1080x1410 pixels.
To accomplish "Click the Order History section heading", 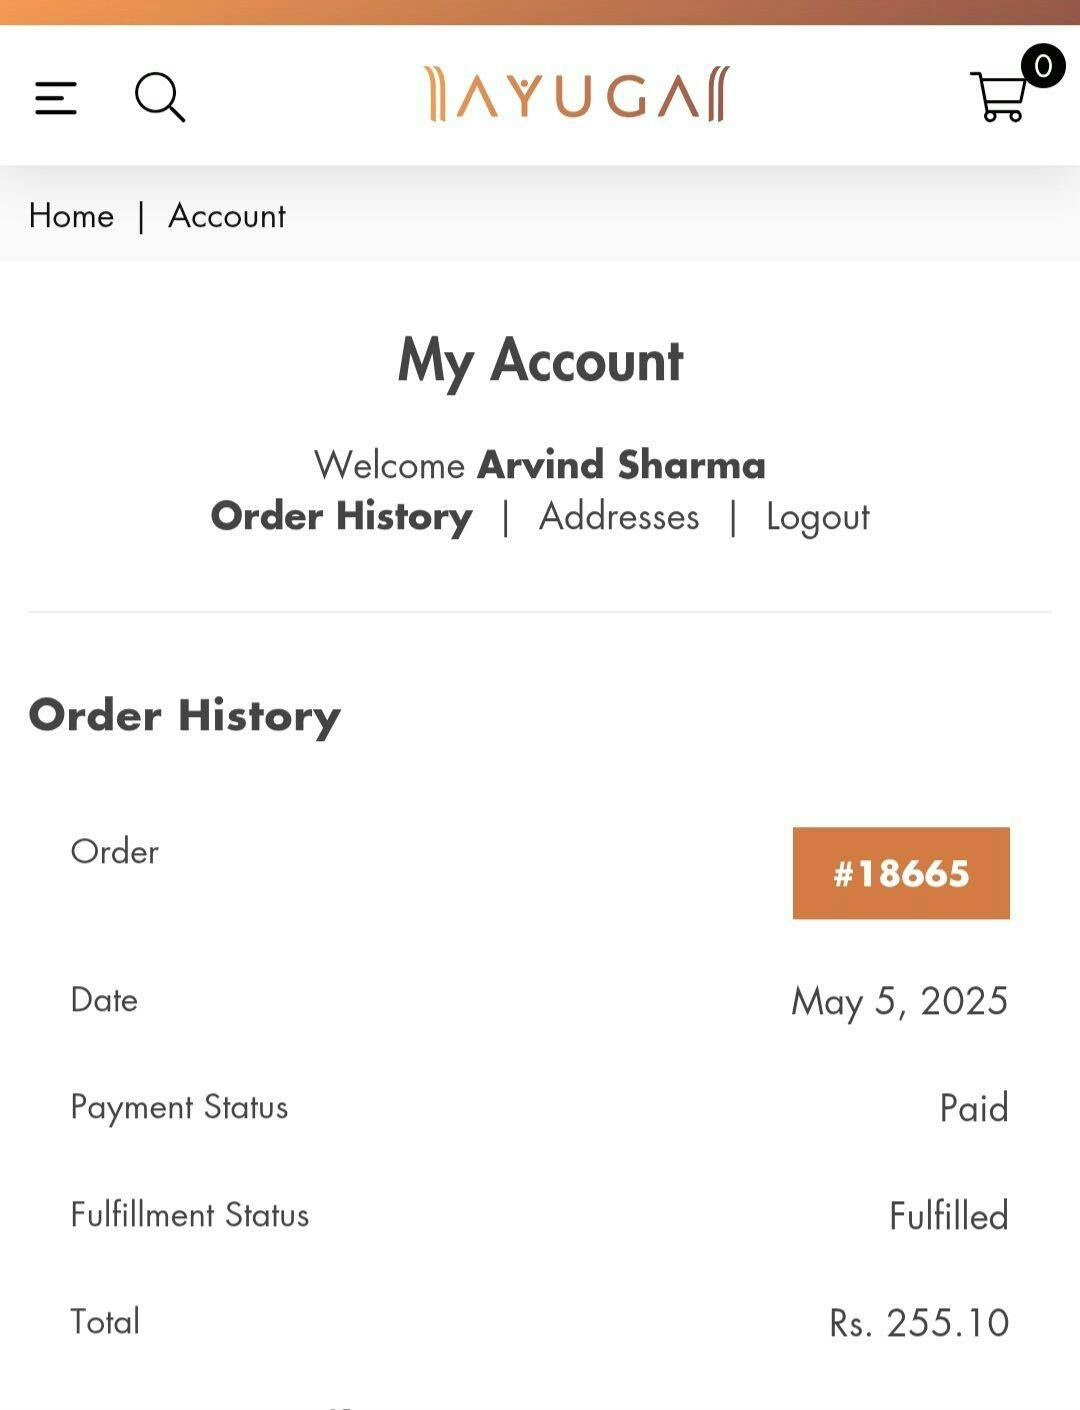I will click(x=185, y=716).
